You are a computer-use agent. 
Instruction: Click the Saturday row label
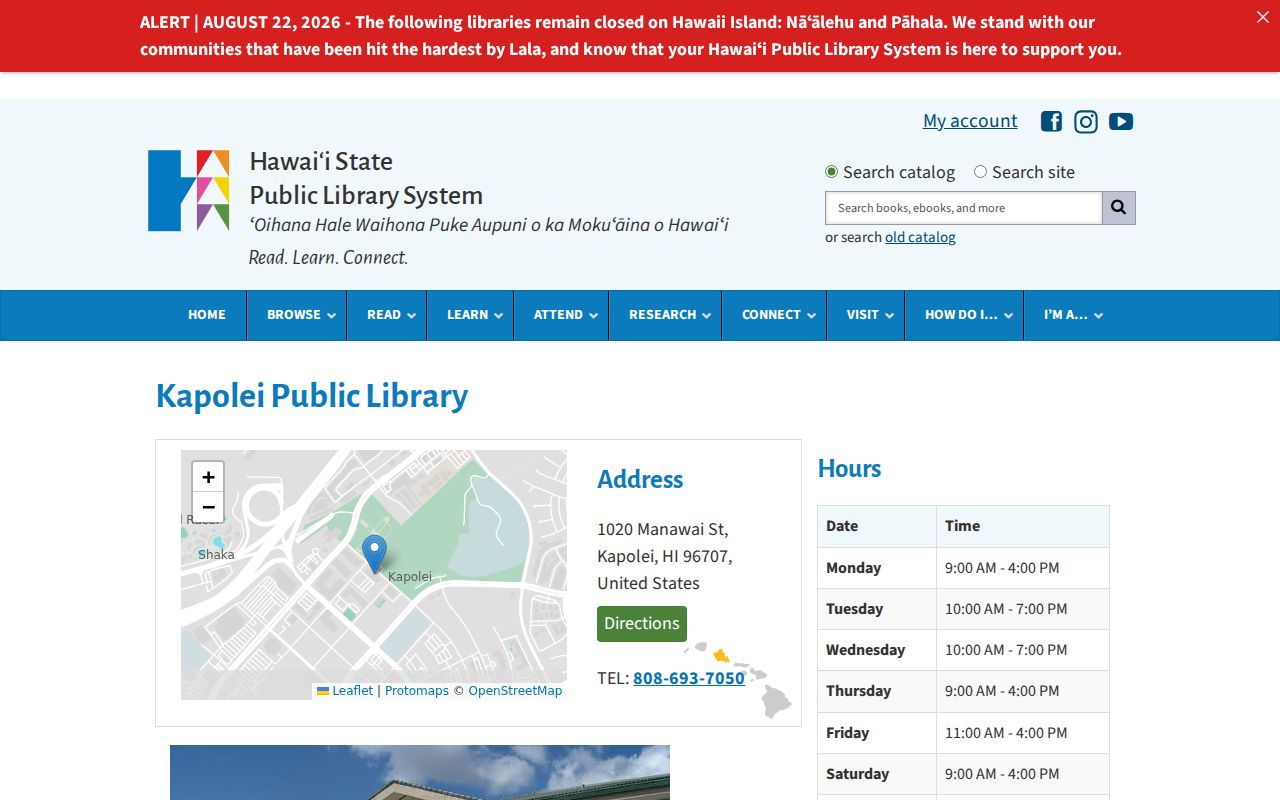pyautogui.click(x=857, y=774)
